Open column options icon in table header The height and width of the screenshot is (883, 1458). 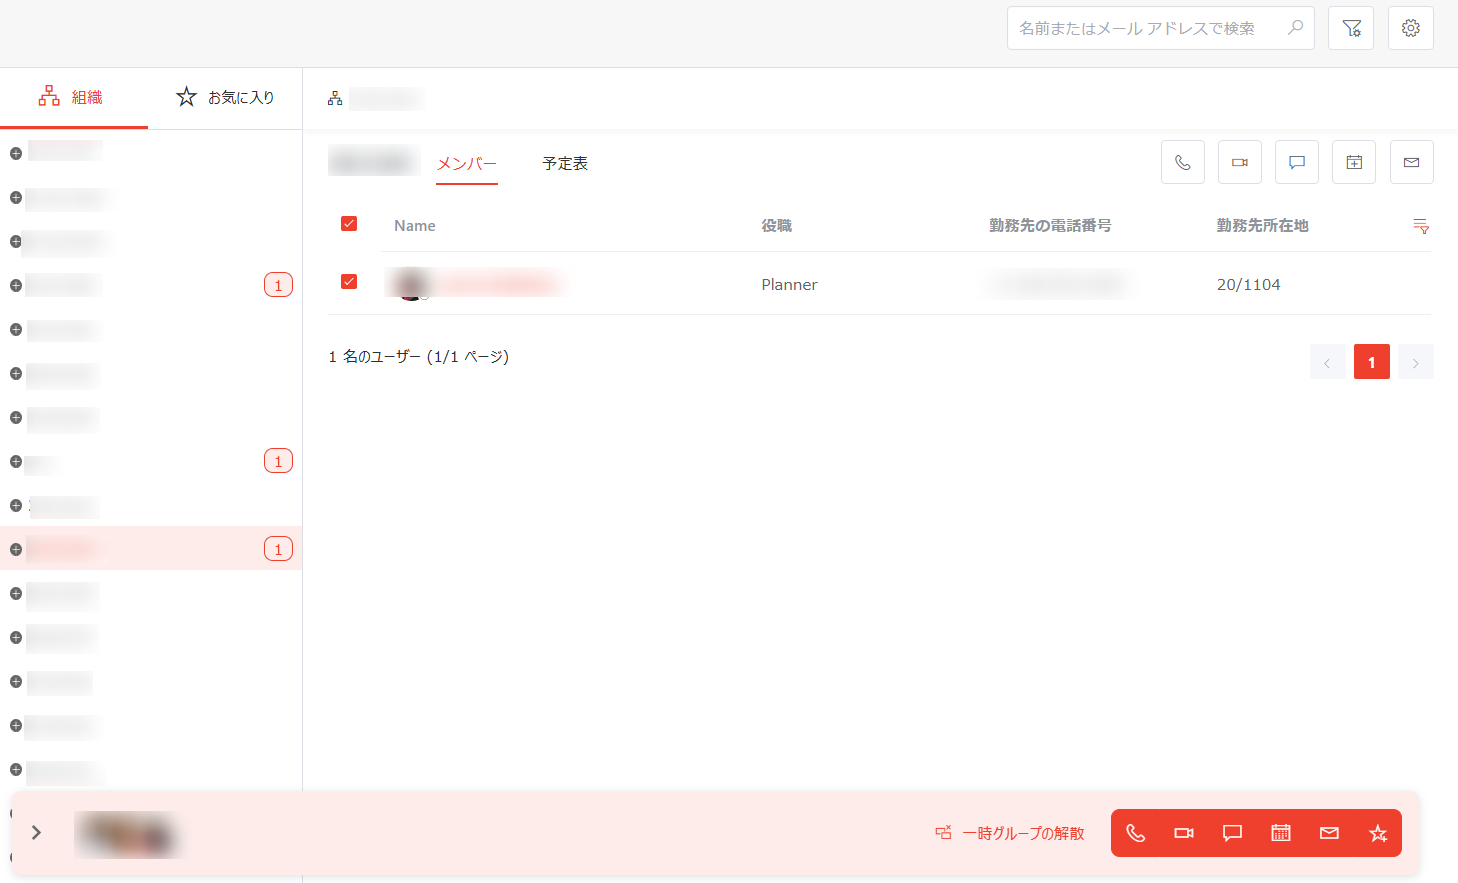(1420, 226)
